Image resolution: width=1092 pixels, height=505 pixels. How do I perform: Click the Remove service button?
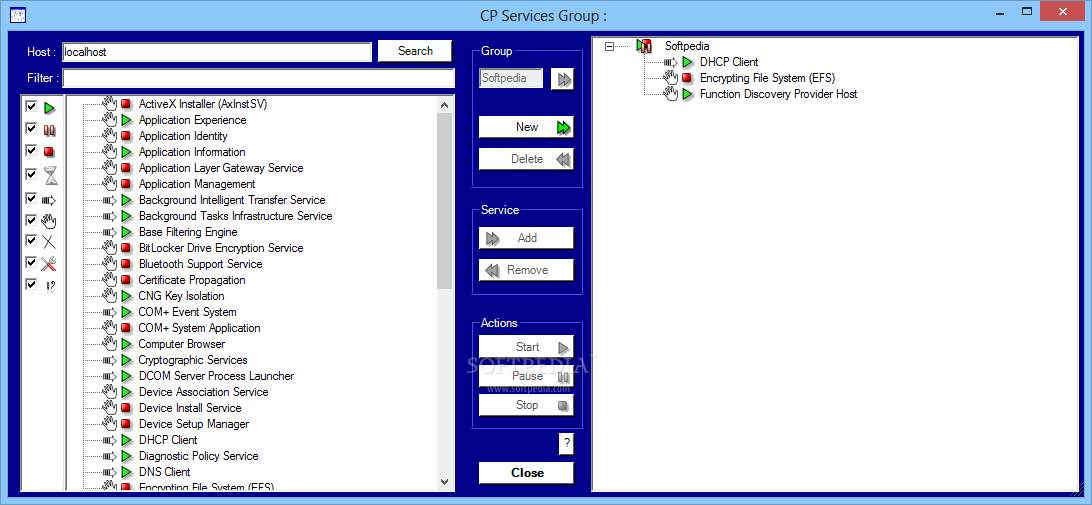pyautogui.click(x=526, y=270)
